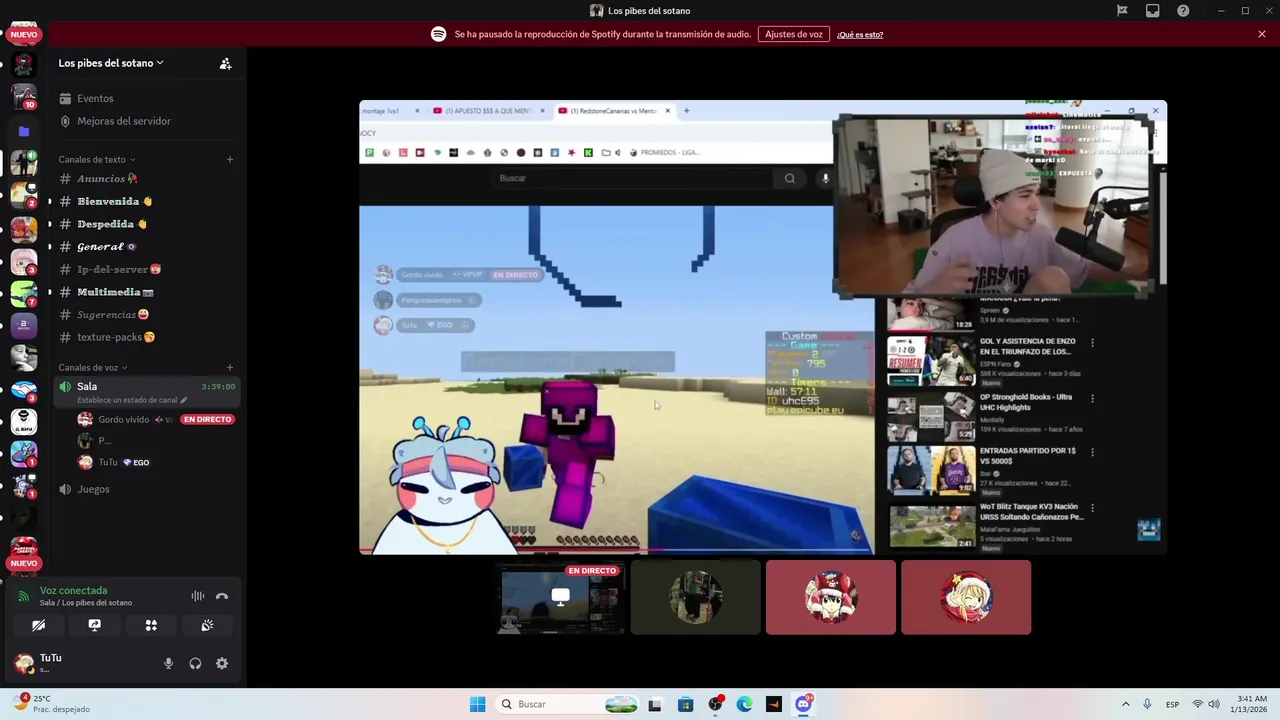The image size is (1280, 720).
Task: Close the stream popout with X
Action: click(1156, 110)
